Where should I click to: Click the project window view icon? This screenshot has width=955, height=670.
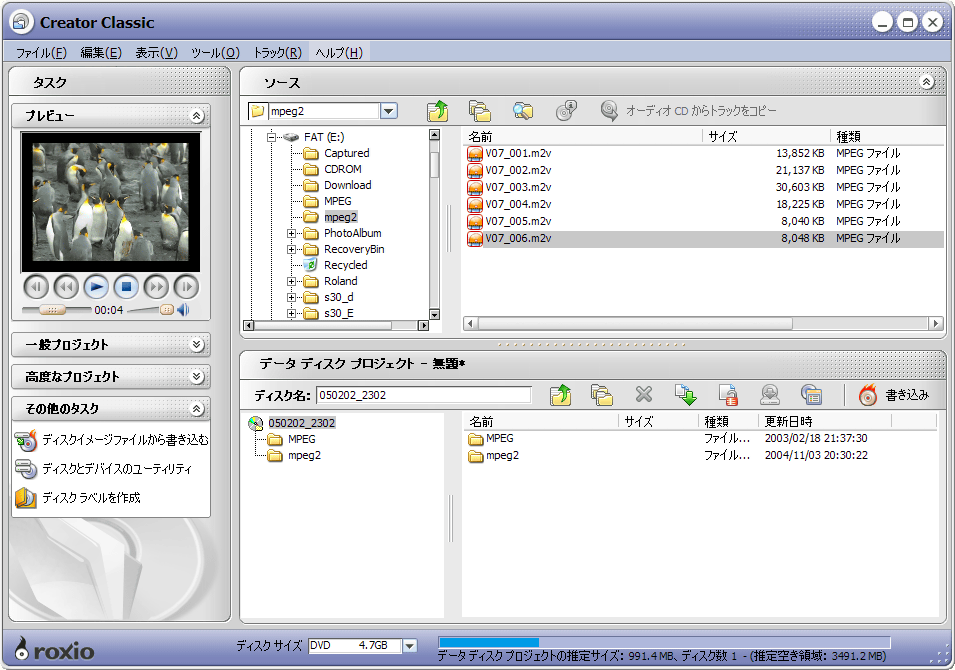[811, 395]
